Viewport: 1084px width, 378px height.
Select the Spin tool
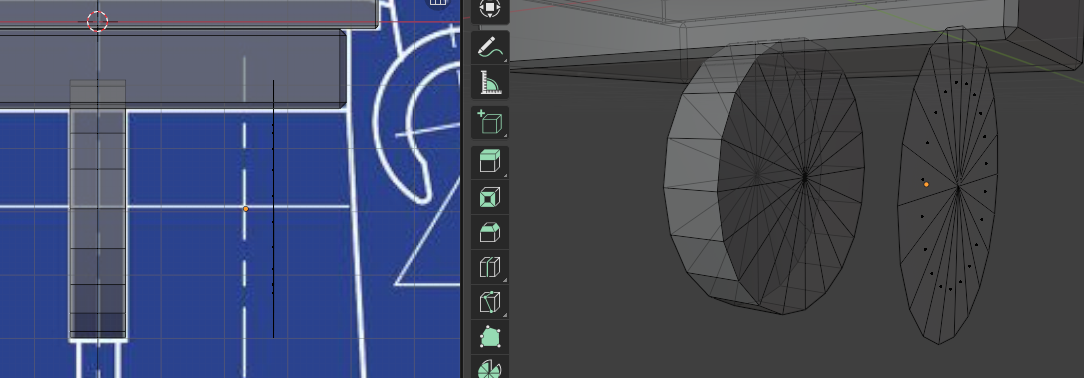[490, 367]
